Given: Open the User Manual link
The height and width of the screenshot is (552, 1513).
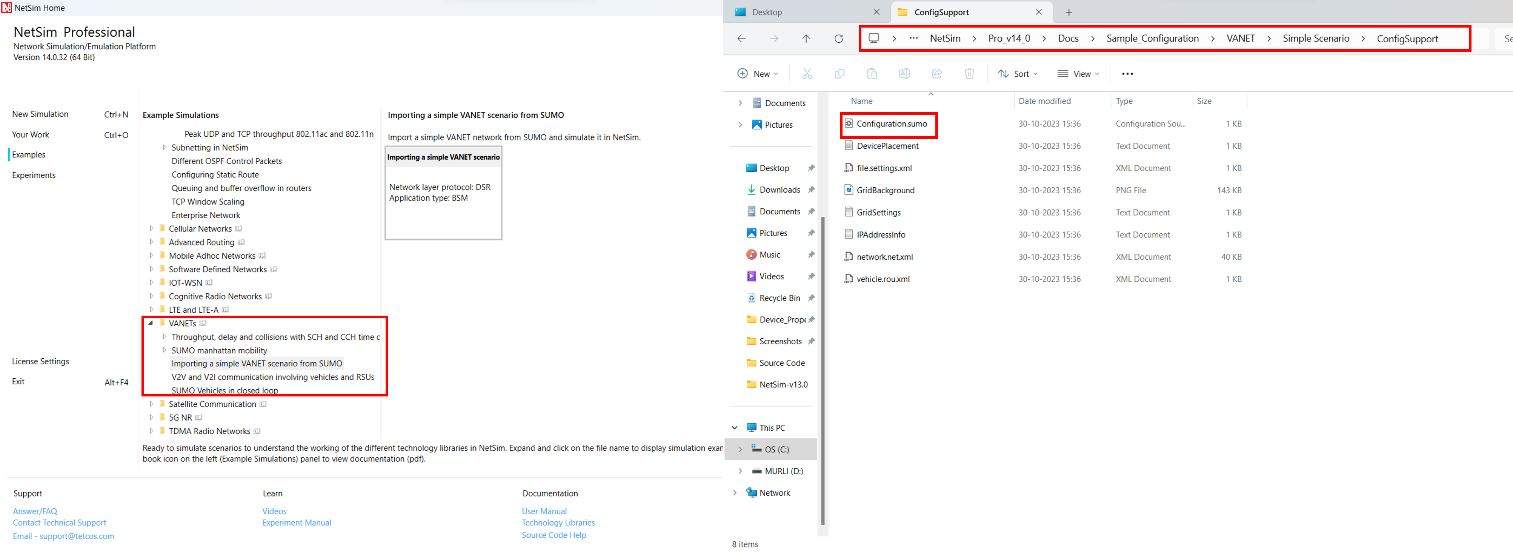Looking at the screenshot, I should pyautogui.click(x=544, y=511).
